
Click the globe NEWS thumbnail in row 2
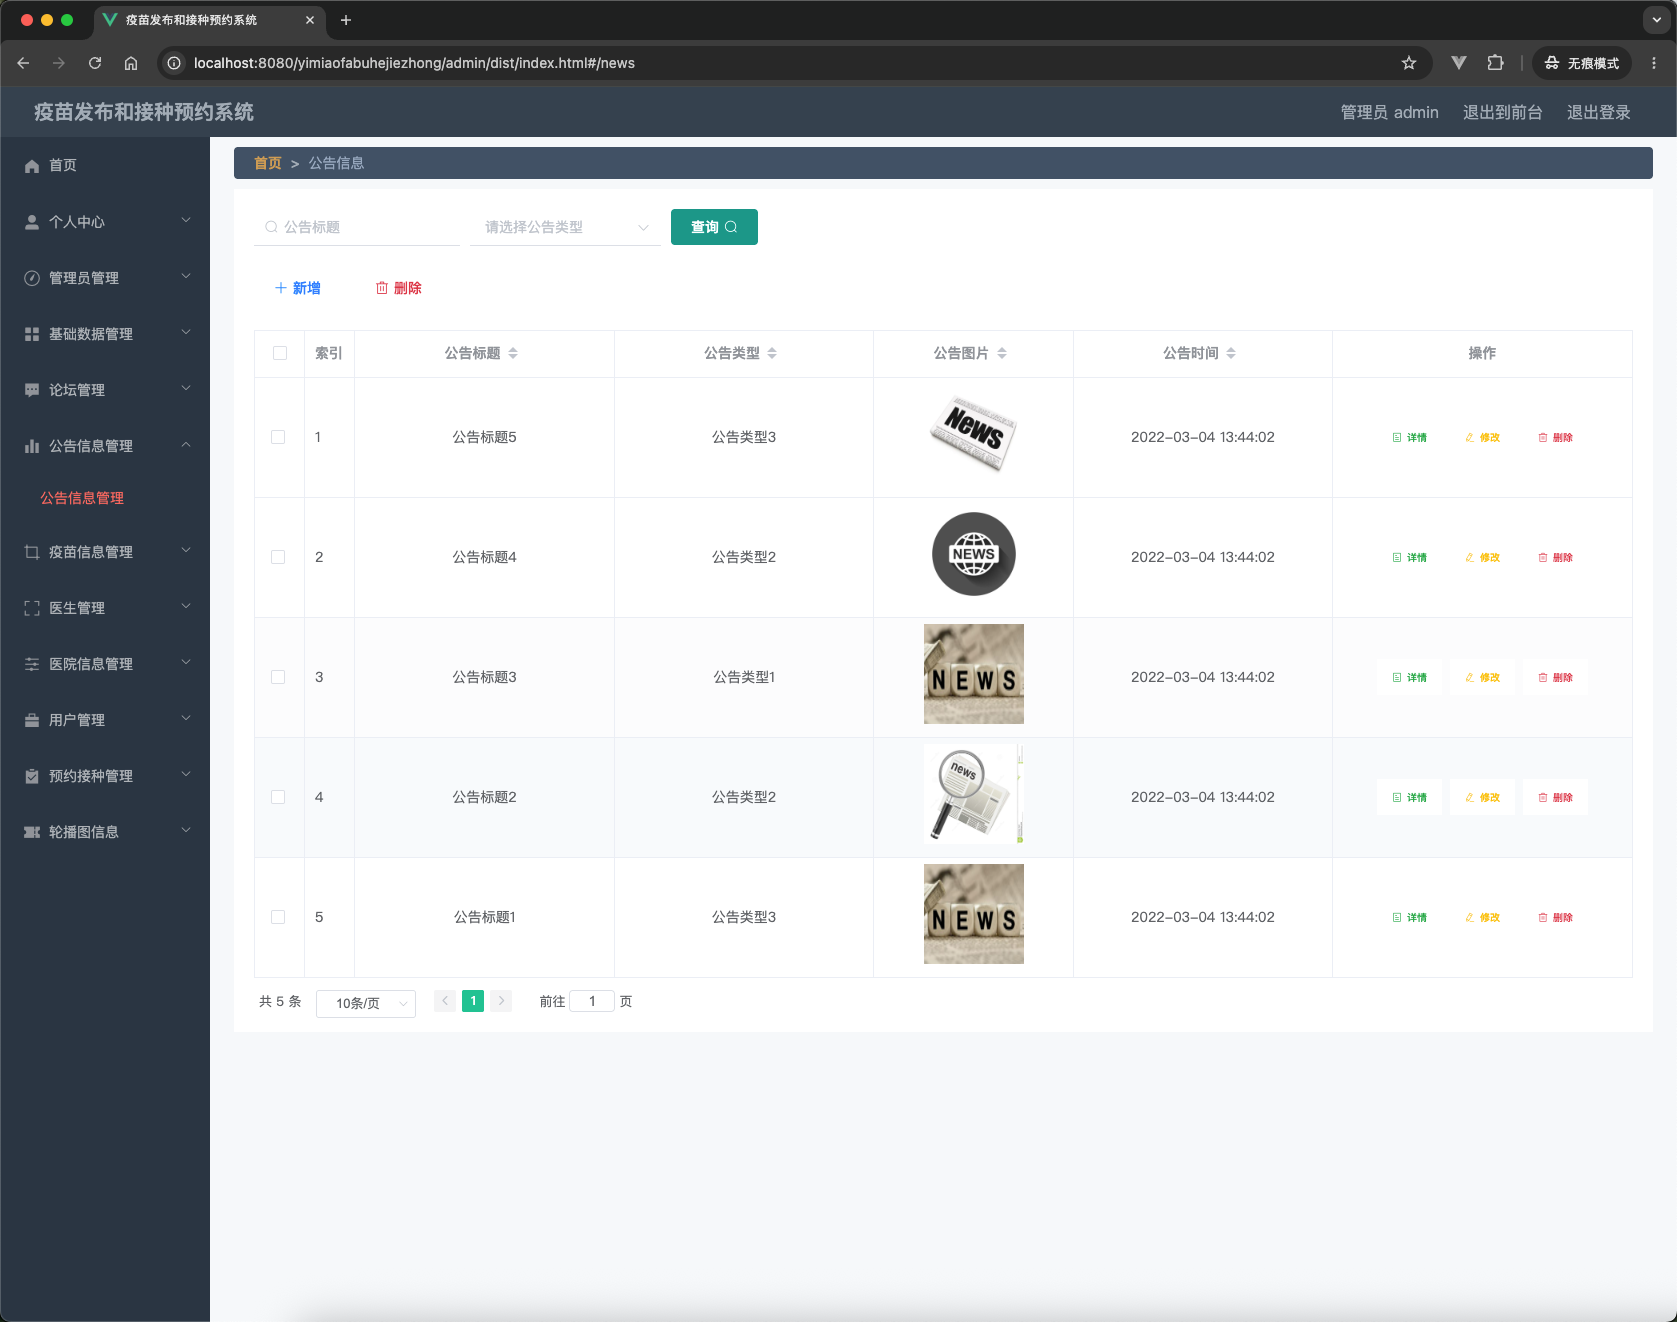tap(974, 554)
